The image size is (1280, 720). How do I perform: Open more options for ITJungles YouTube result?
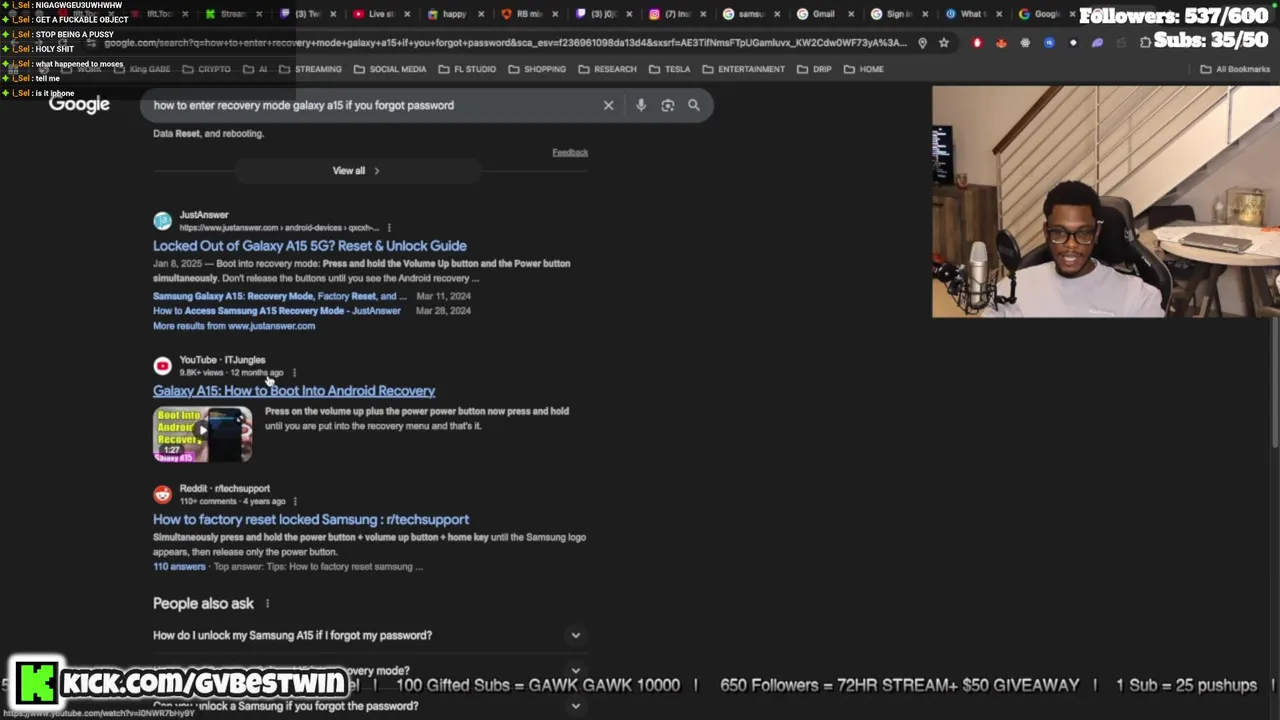coord(294,373)
